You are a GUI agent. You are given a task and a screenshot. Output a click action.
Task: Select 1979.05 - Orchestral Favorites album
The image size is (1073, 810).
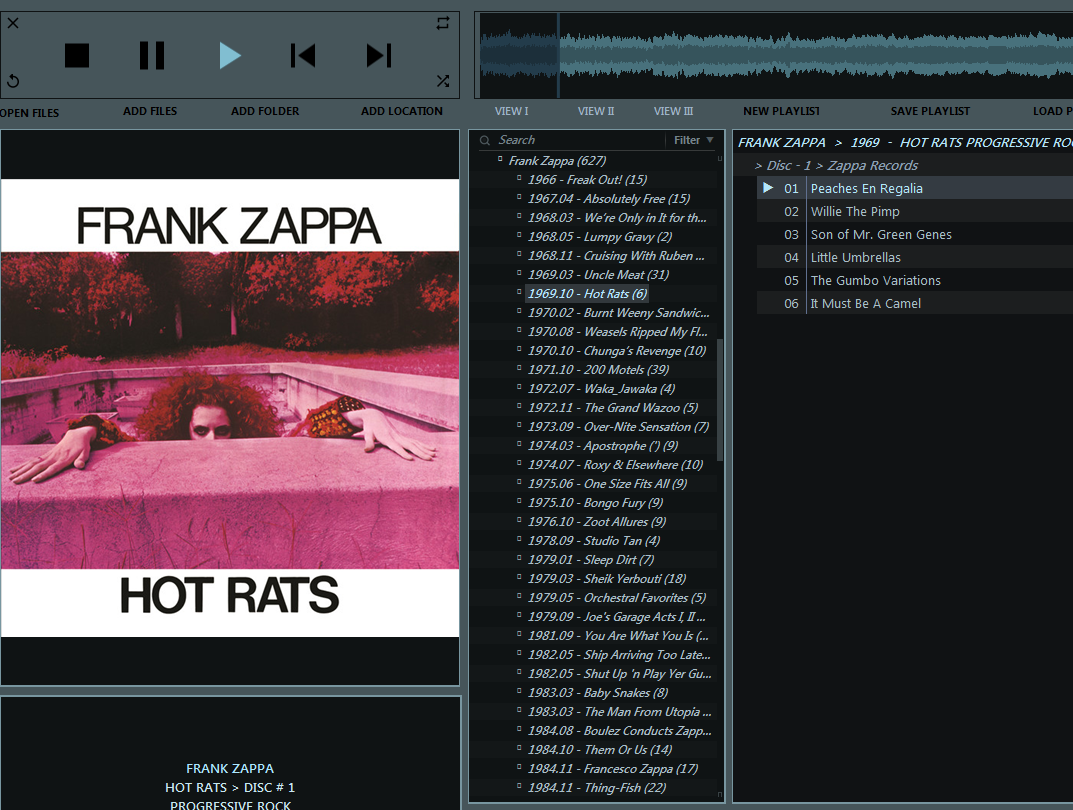[617, 598]
